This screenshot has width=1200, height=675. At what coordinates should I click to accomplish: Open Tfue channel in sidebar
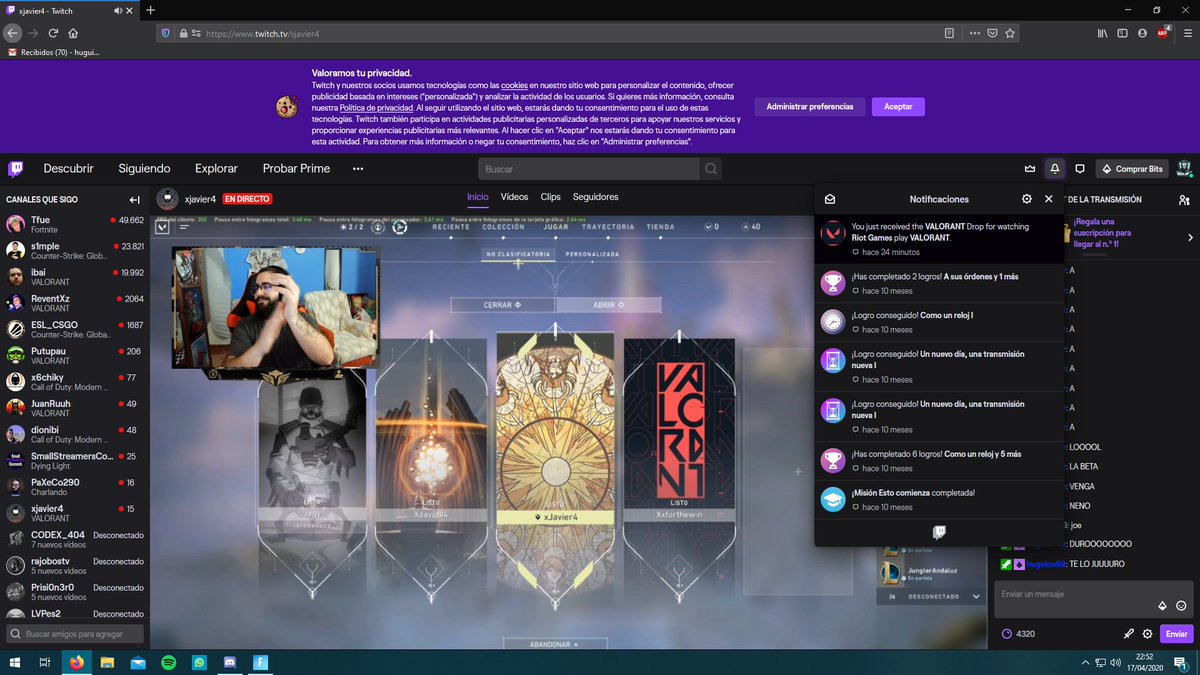click(x=75, y=224)
